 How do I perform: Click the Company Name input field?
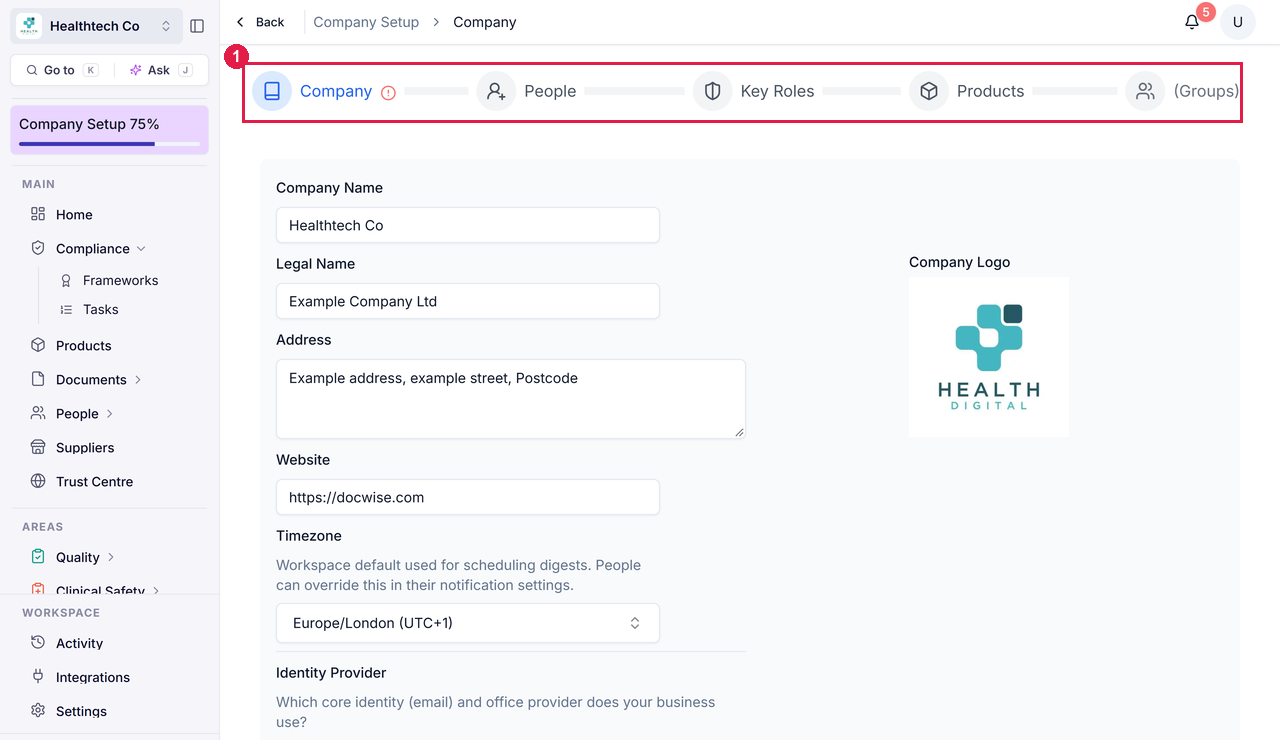468,225
